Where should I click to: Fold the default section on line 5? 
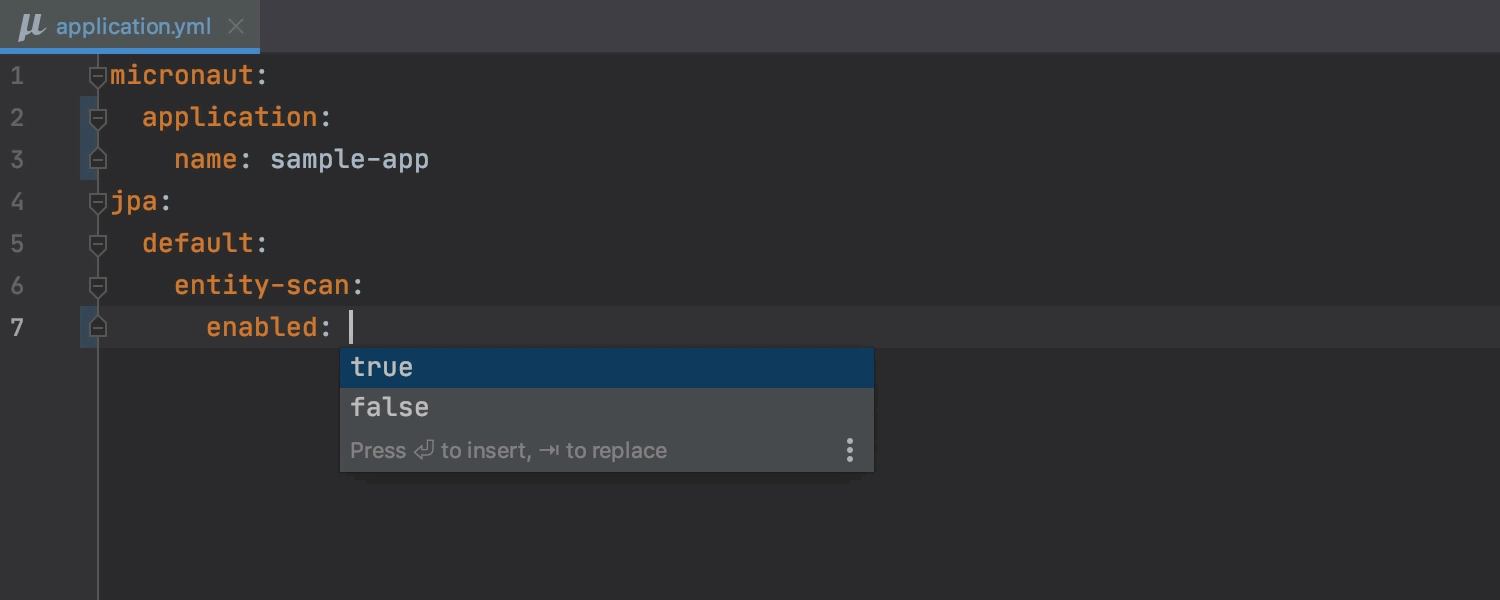tap(97, 245)
